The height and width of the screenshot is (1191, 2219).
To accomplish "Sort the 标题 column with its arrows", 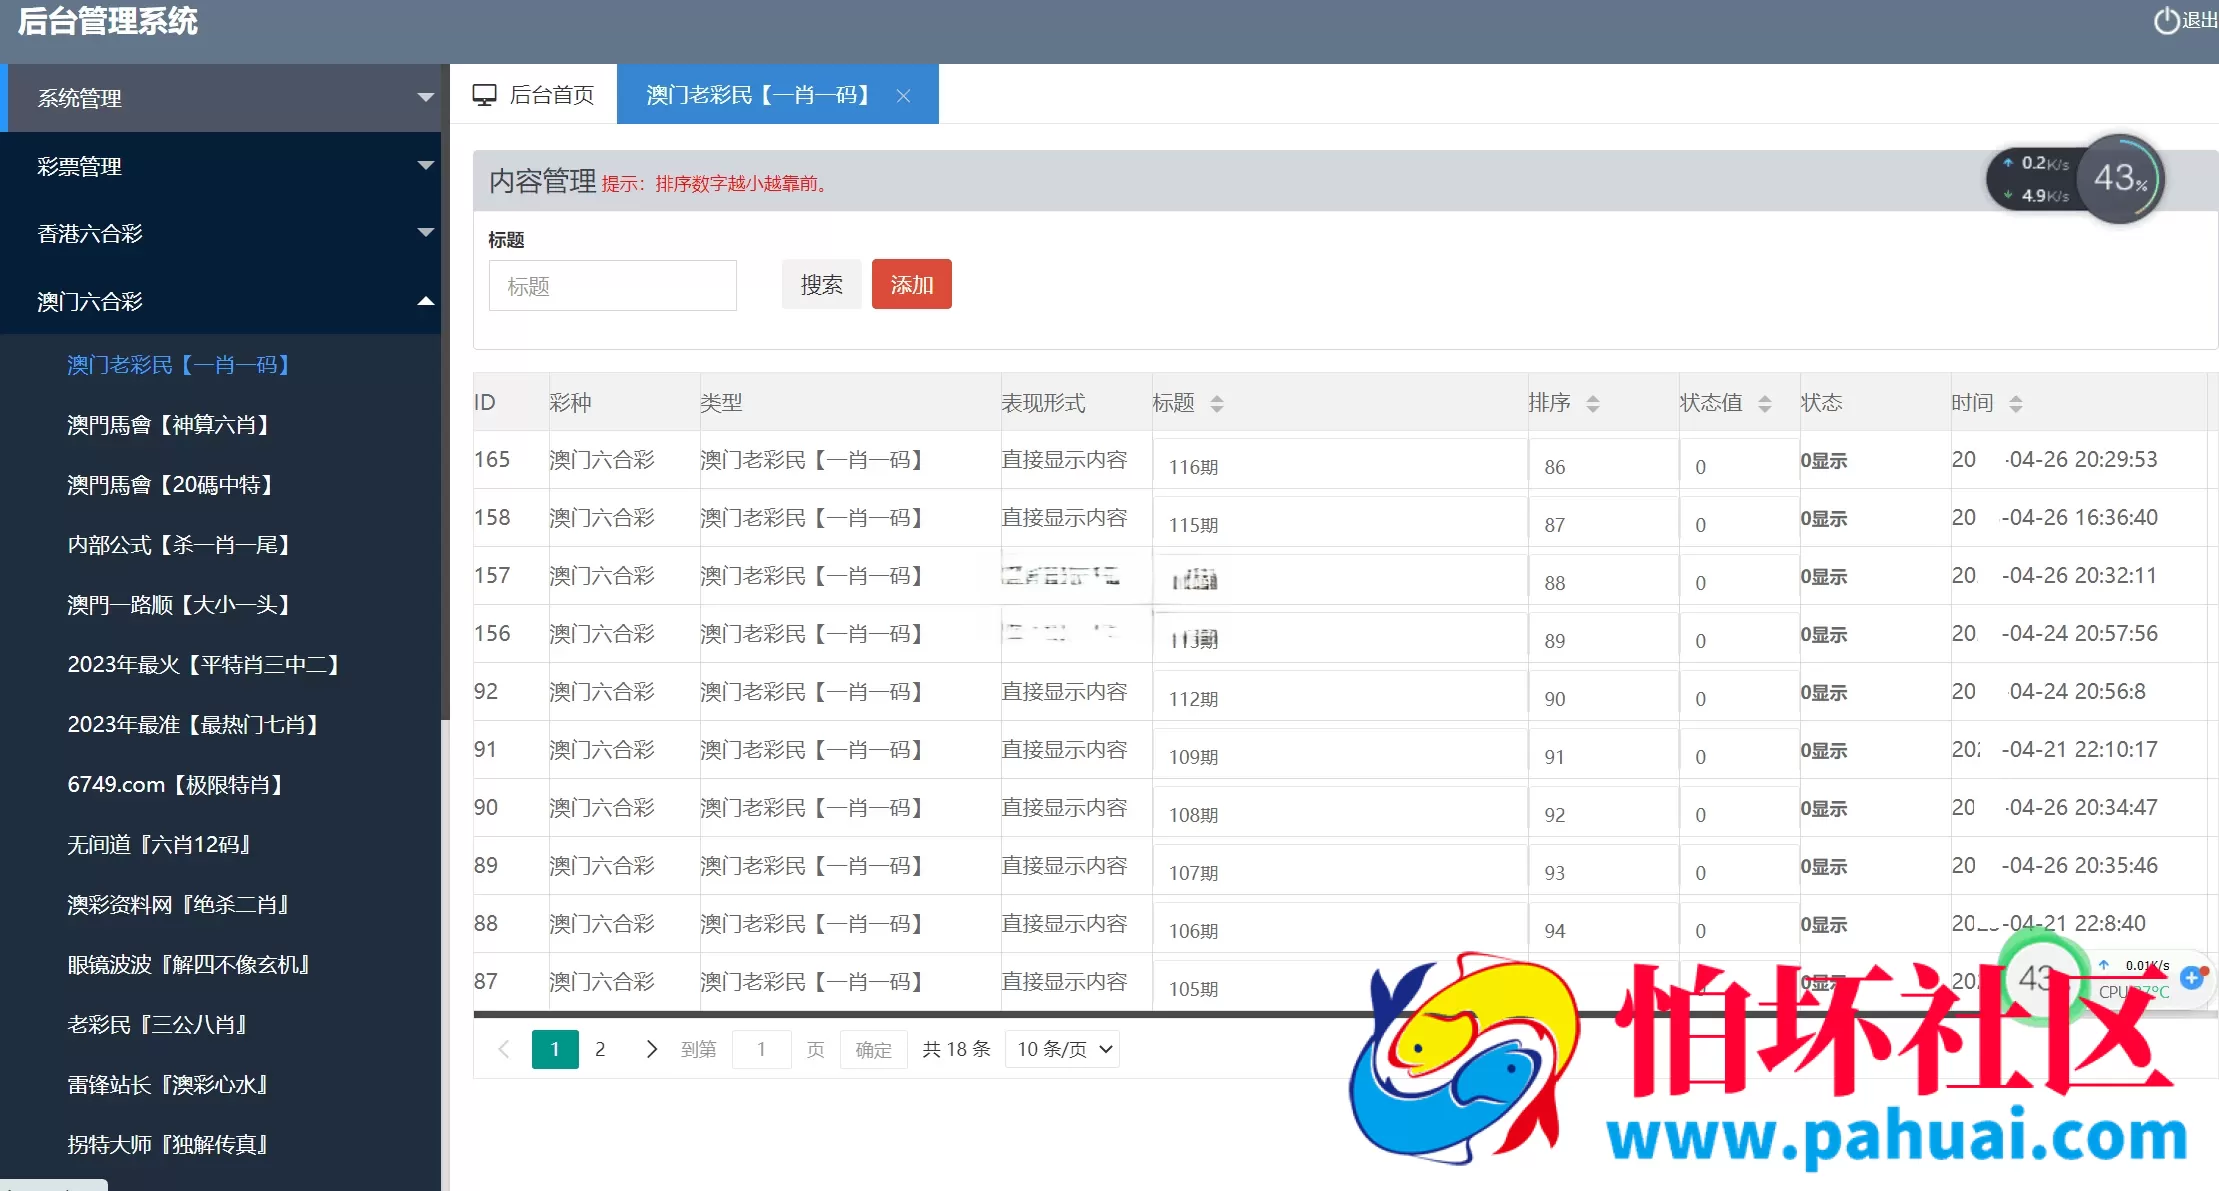I will (1216, 403).
